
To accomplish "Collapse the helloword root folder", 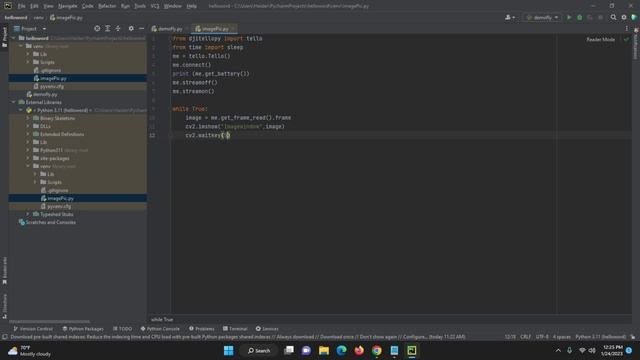I will pyautogui.click(x=14, y=38).
